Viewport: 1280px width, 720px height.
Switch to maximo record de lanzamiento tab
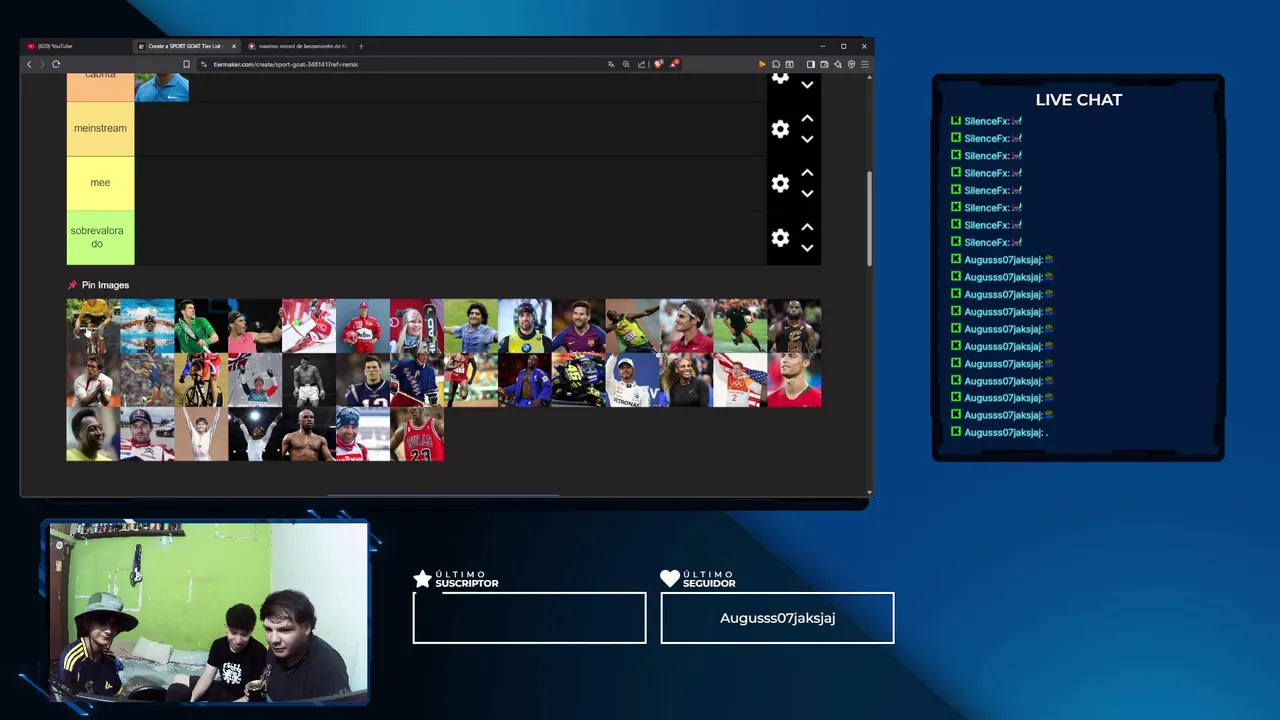(298, 46)
